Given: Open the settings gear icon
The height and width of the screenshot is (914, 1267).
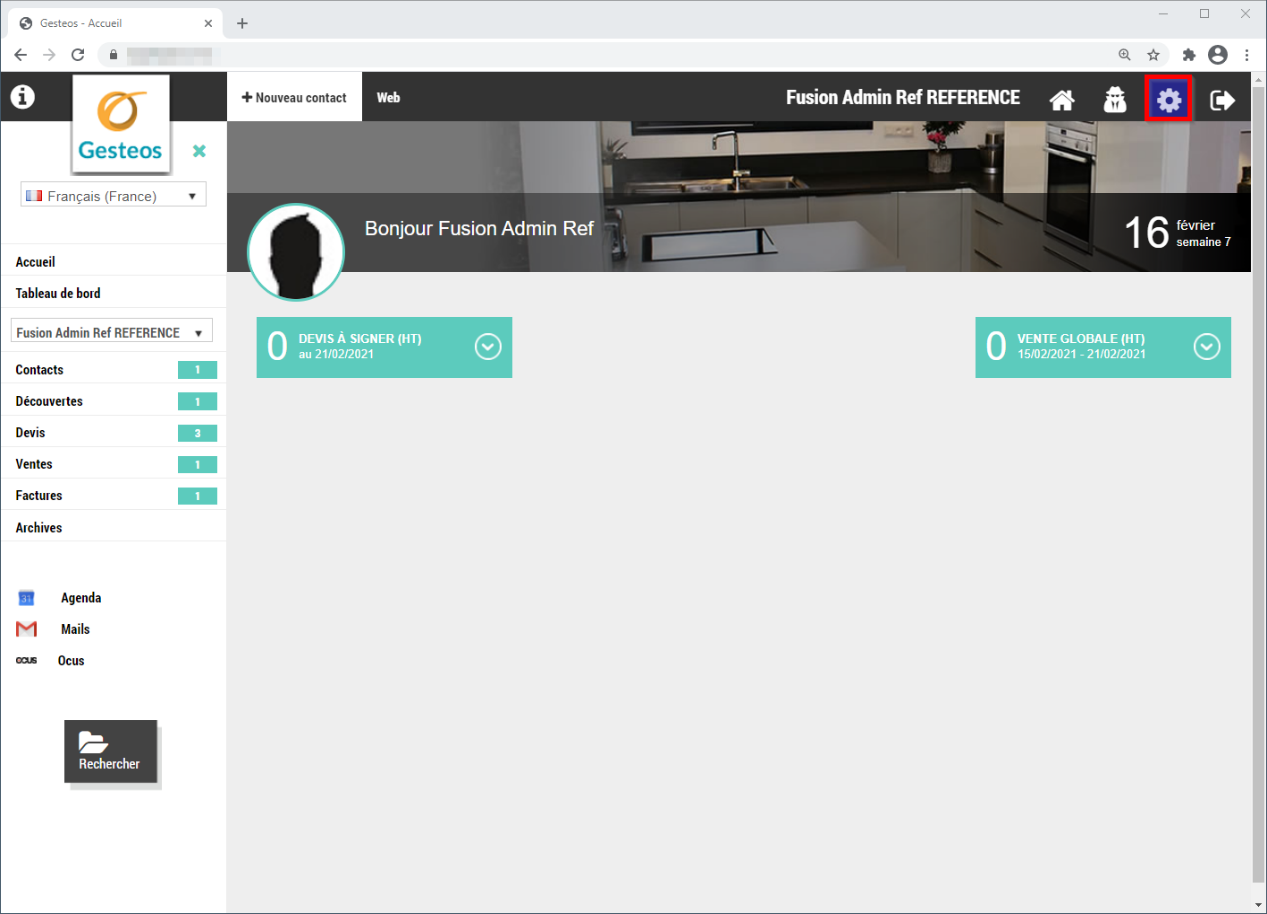Looking at the screenshot, I should coord(1168,100).
